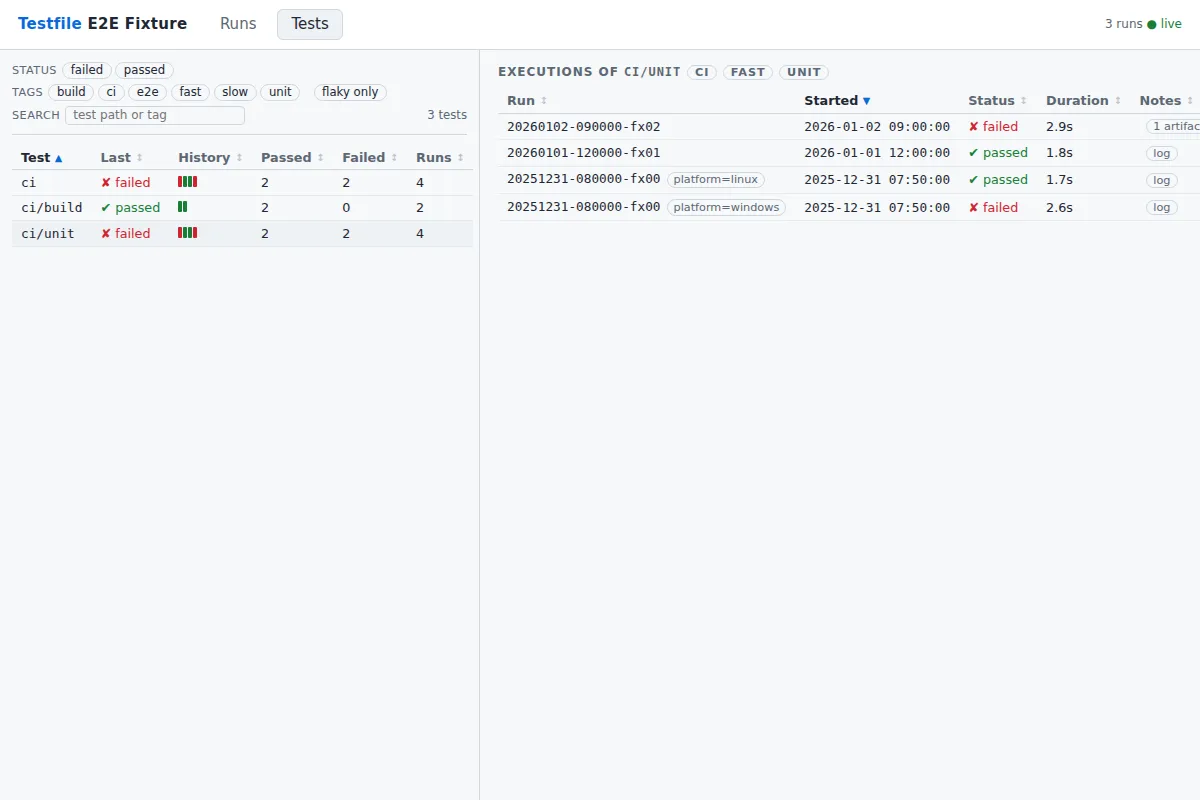Click the platform=linux badge
1200x800 pixels.
click(716, 180)
